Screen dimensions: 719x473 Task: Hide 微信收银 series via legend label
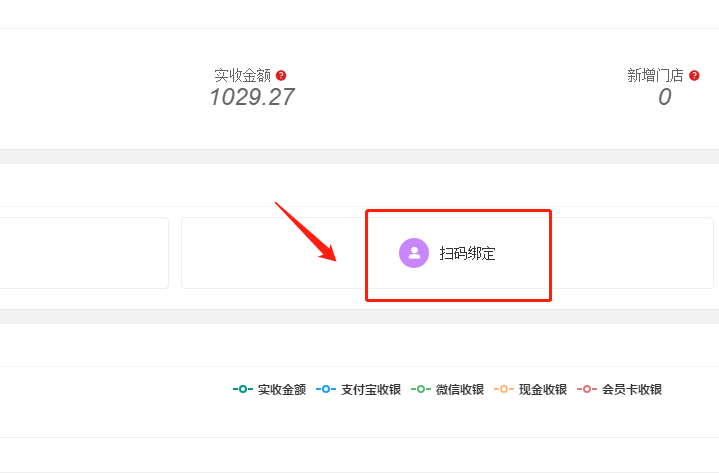[x=460, y=390]
